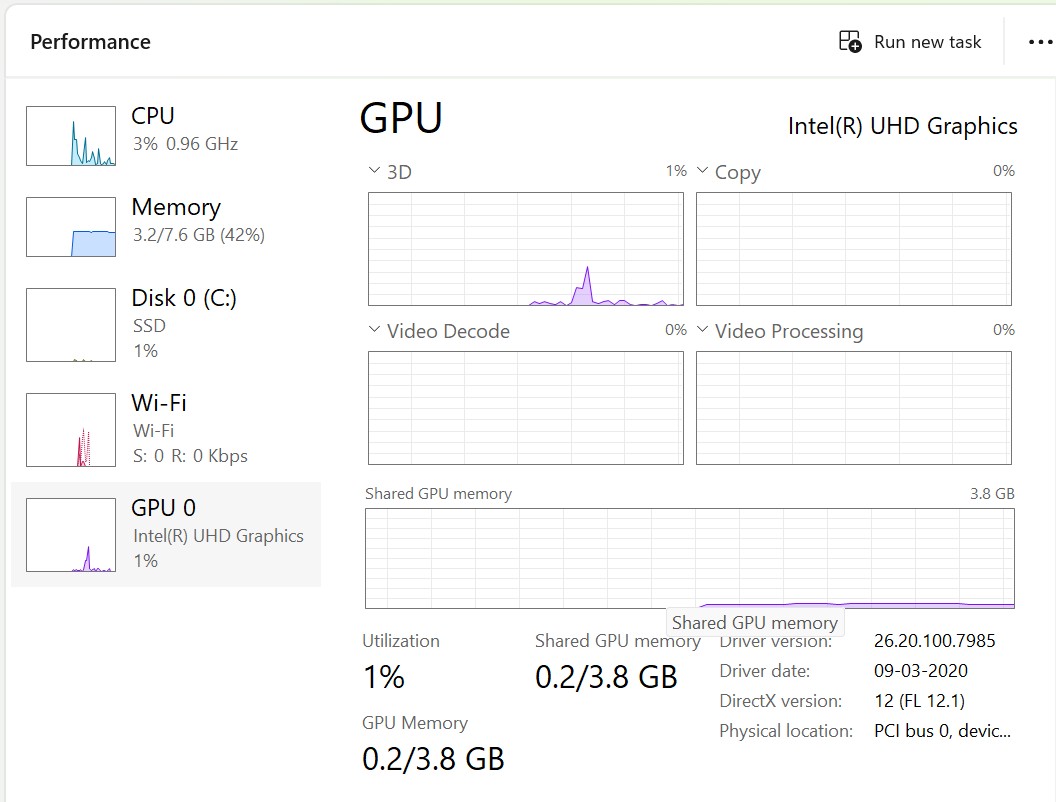
Task: Open the Copy graph engine dropdown
Action: click(x=703, y=172)
